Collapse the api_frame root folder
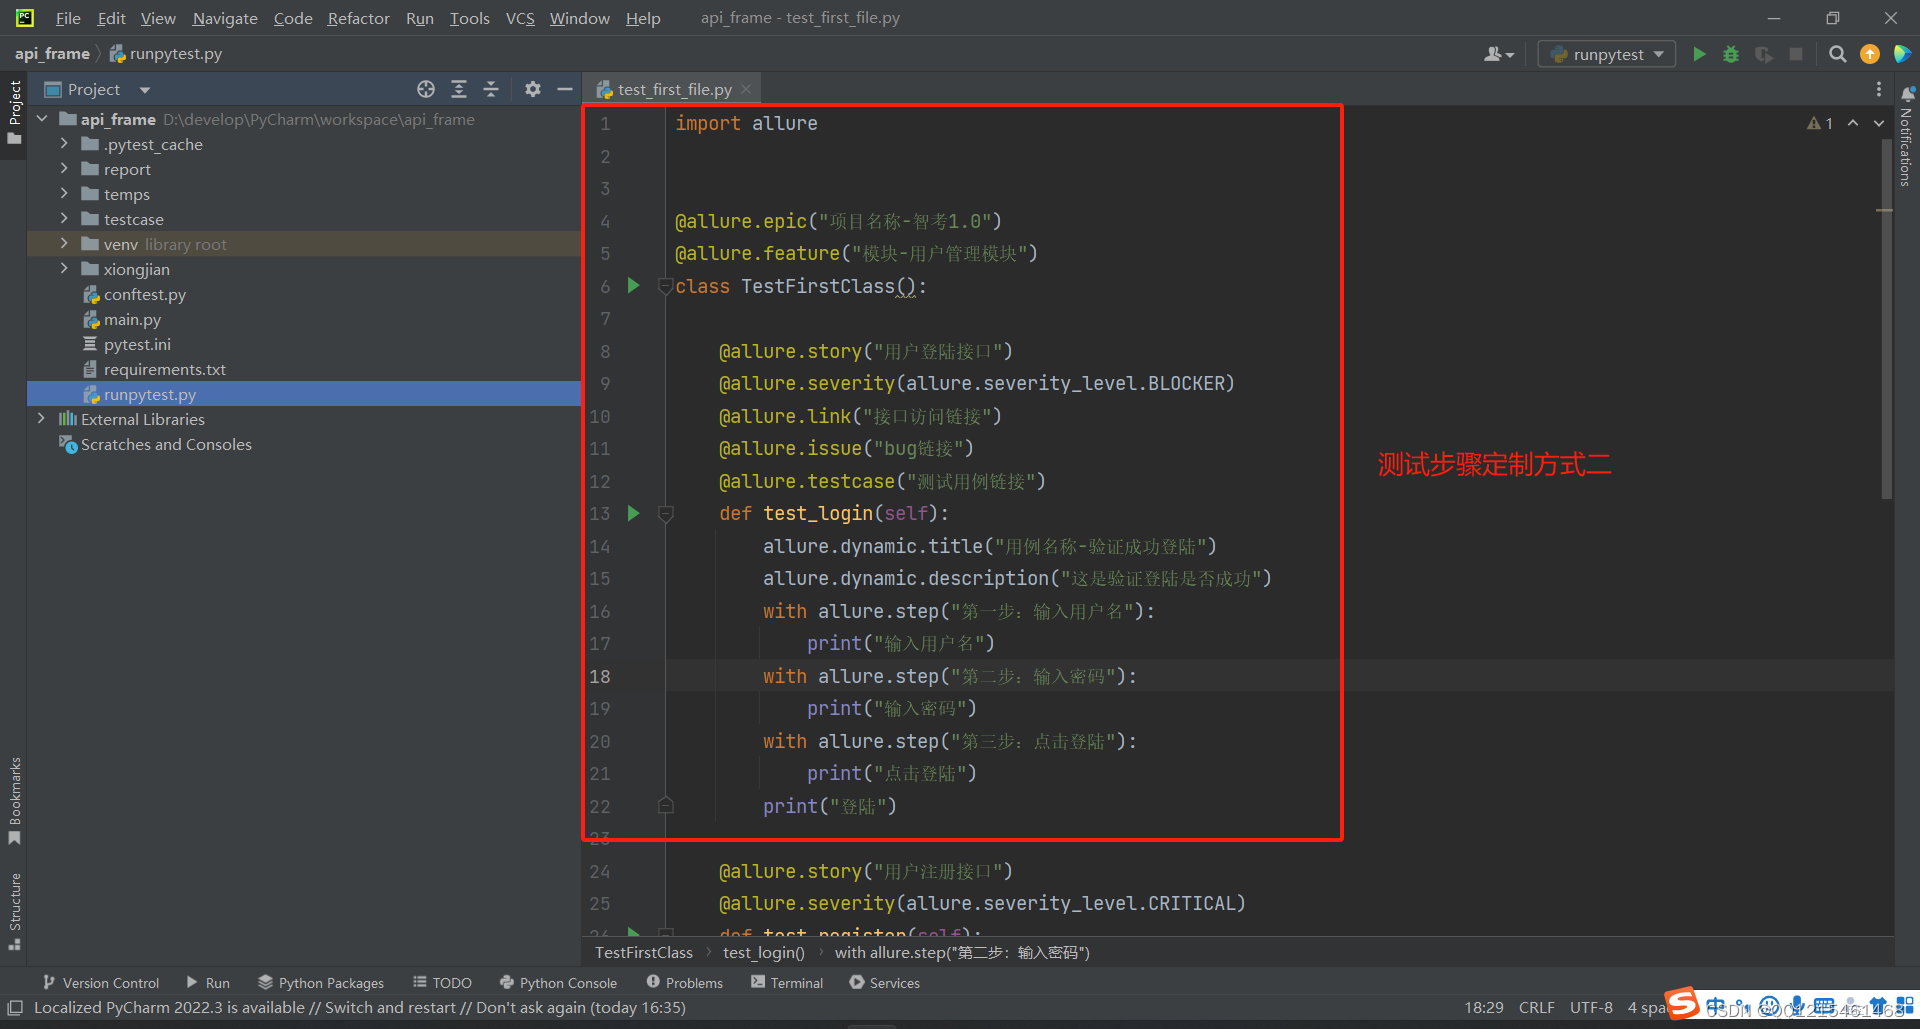1920x1029 pixels. tap(42, 119)
